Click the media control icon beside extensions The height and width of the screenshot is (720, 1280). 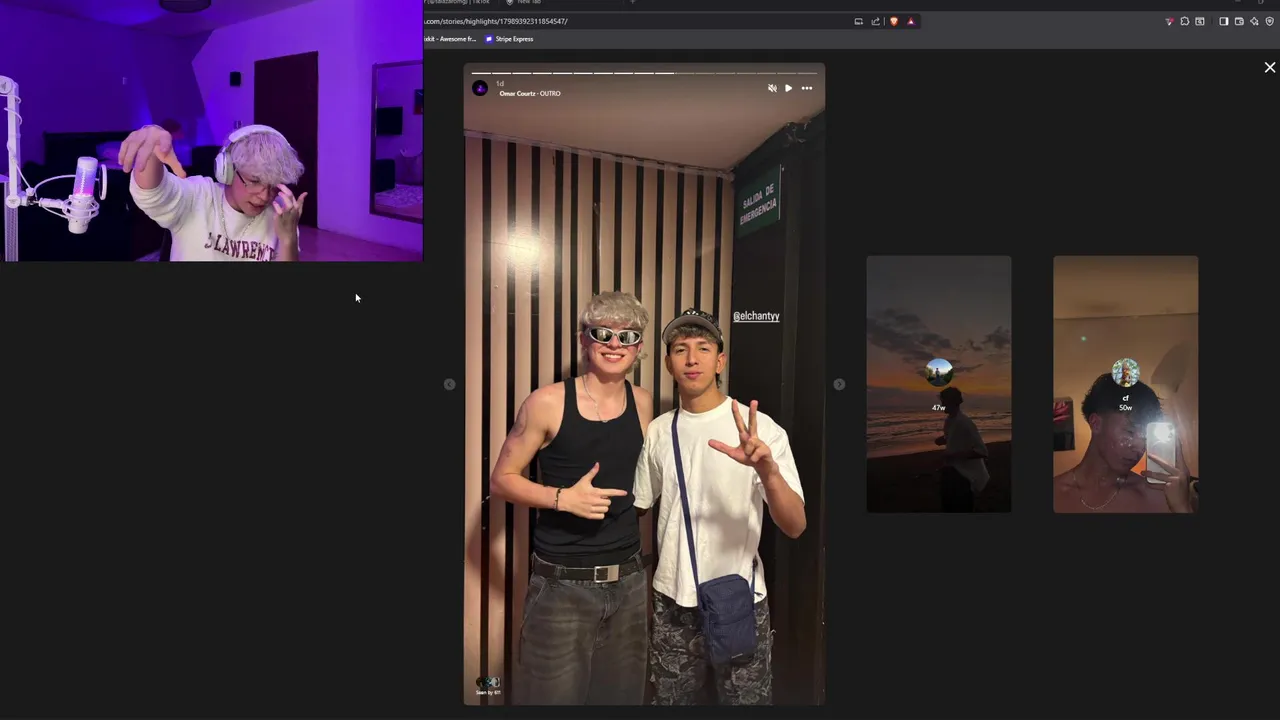tap(1200, 21)
